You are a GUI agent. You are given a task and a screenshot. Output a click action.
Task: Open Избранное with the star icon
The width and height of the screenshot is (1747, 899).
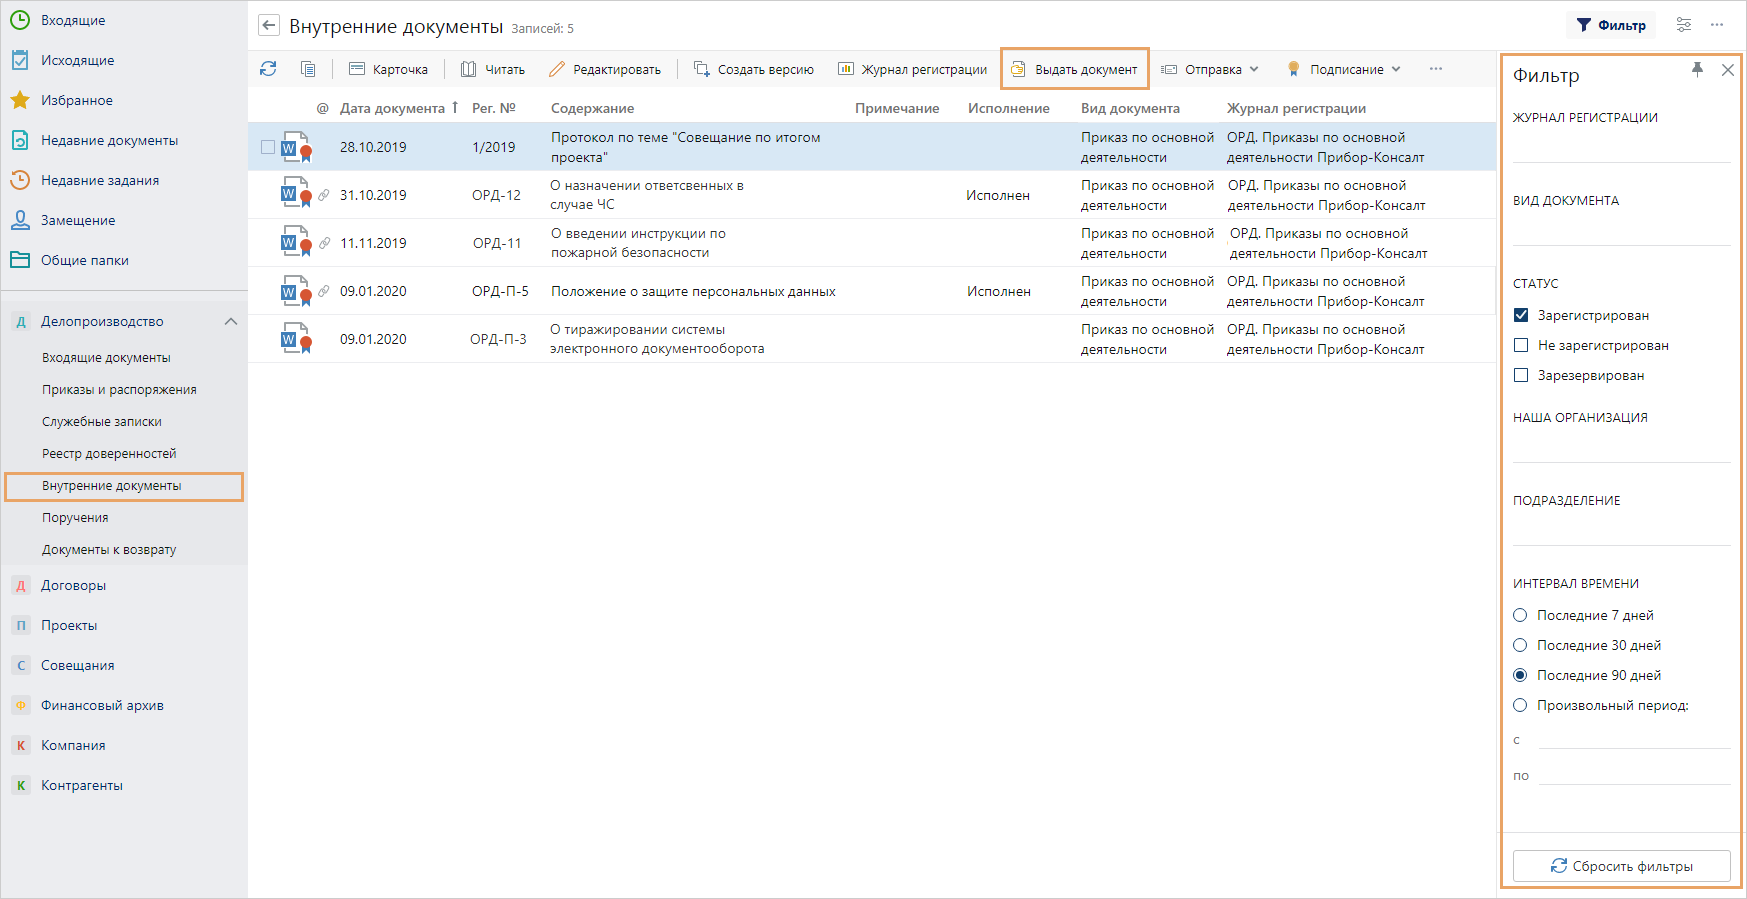(20, 100)
